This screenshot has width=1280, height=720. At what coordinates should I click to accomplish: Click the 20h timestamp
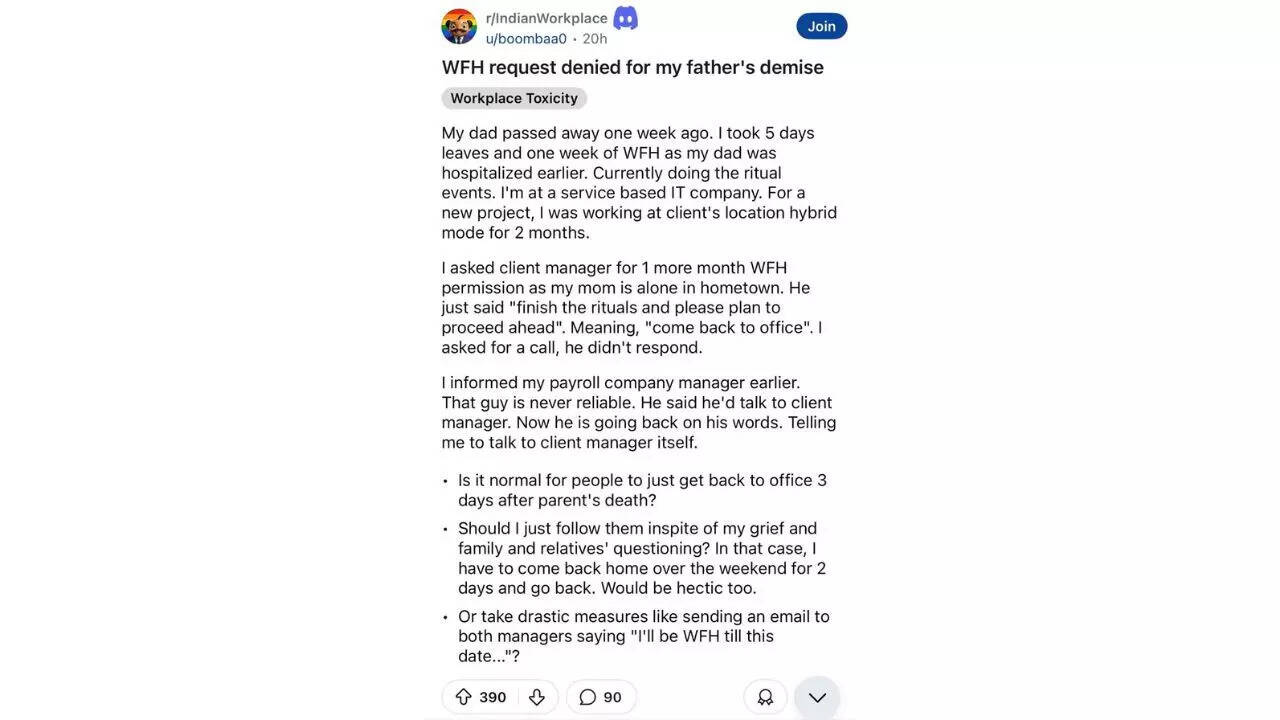coord(593,38)
